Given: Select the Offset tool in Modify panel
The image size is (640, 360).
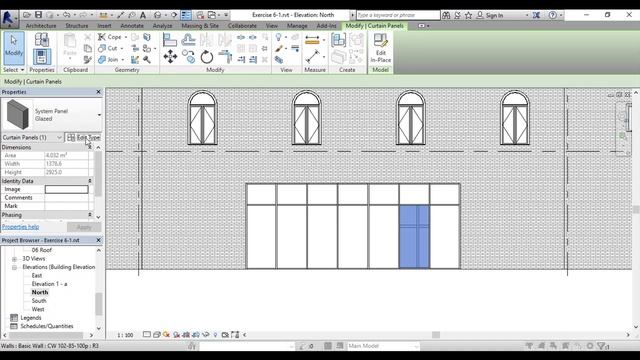Looking at the screenshot, I should click(188, 40).
